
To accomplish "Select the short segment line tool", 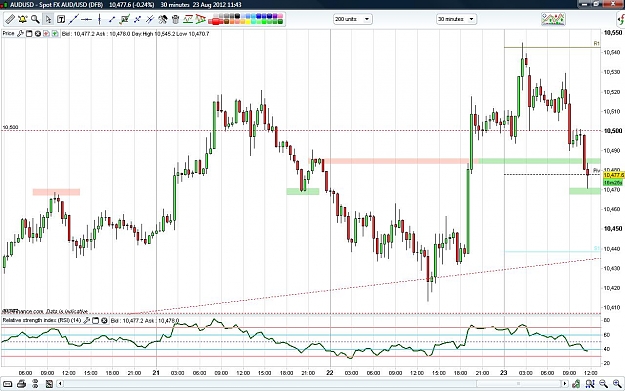I will pos(112,19).
